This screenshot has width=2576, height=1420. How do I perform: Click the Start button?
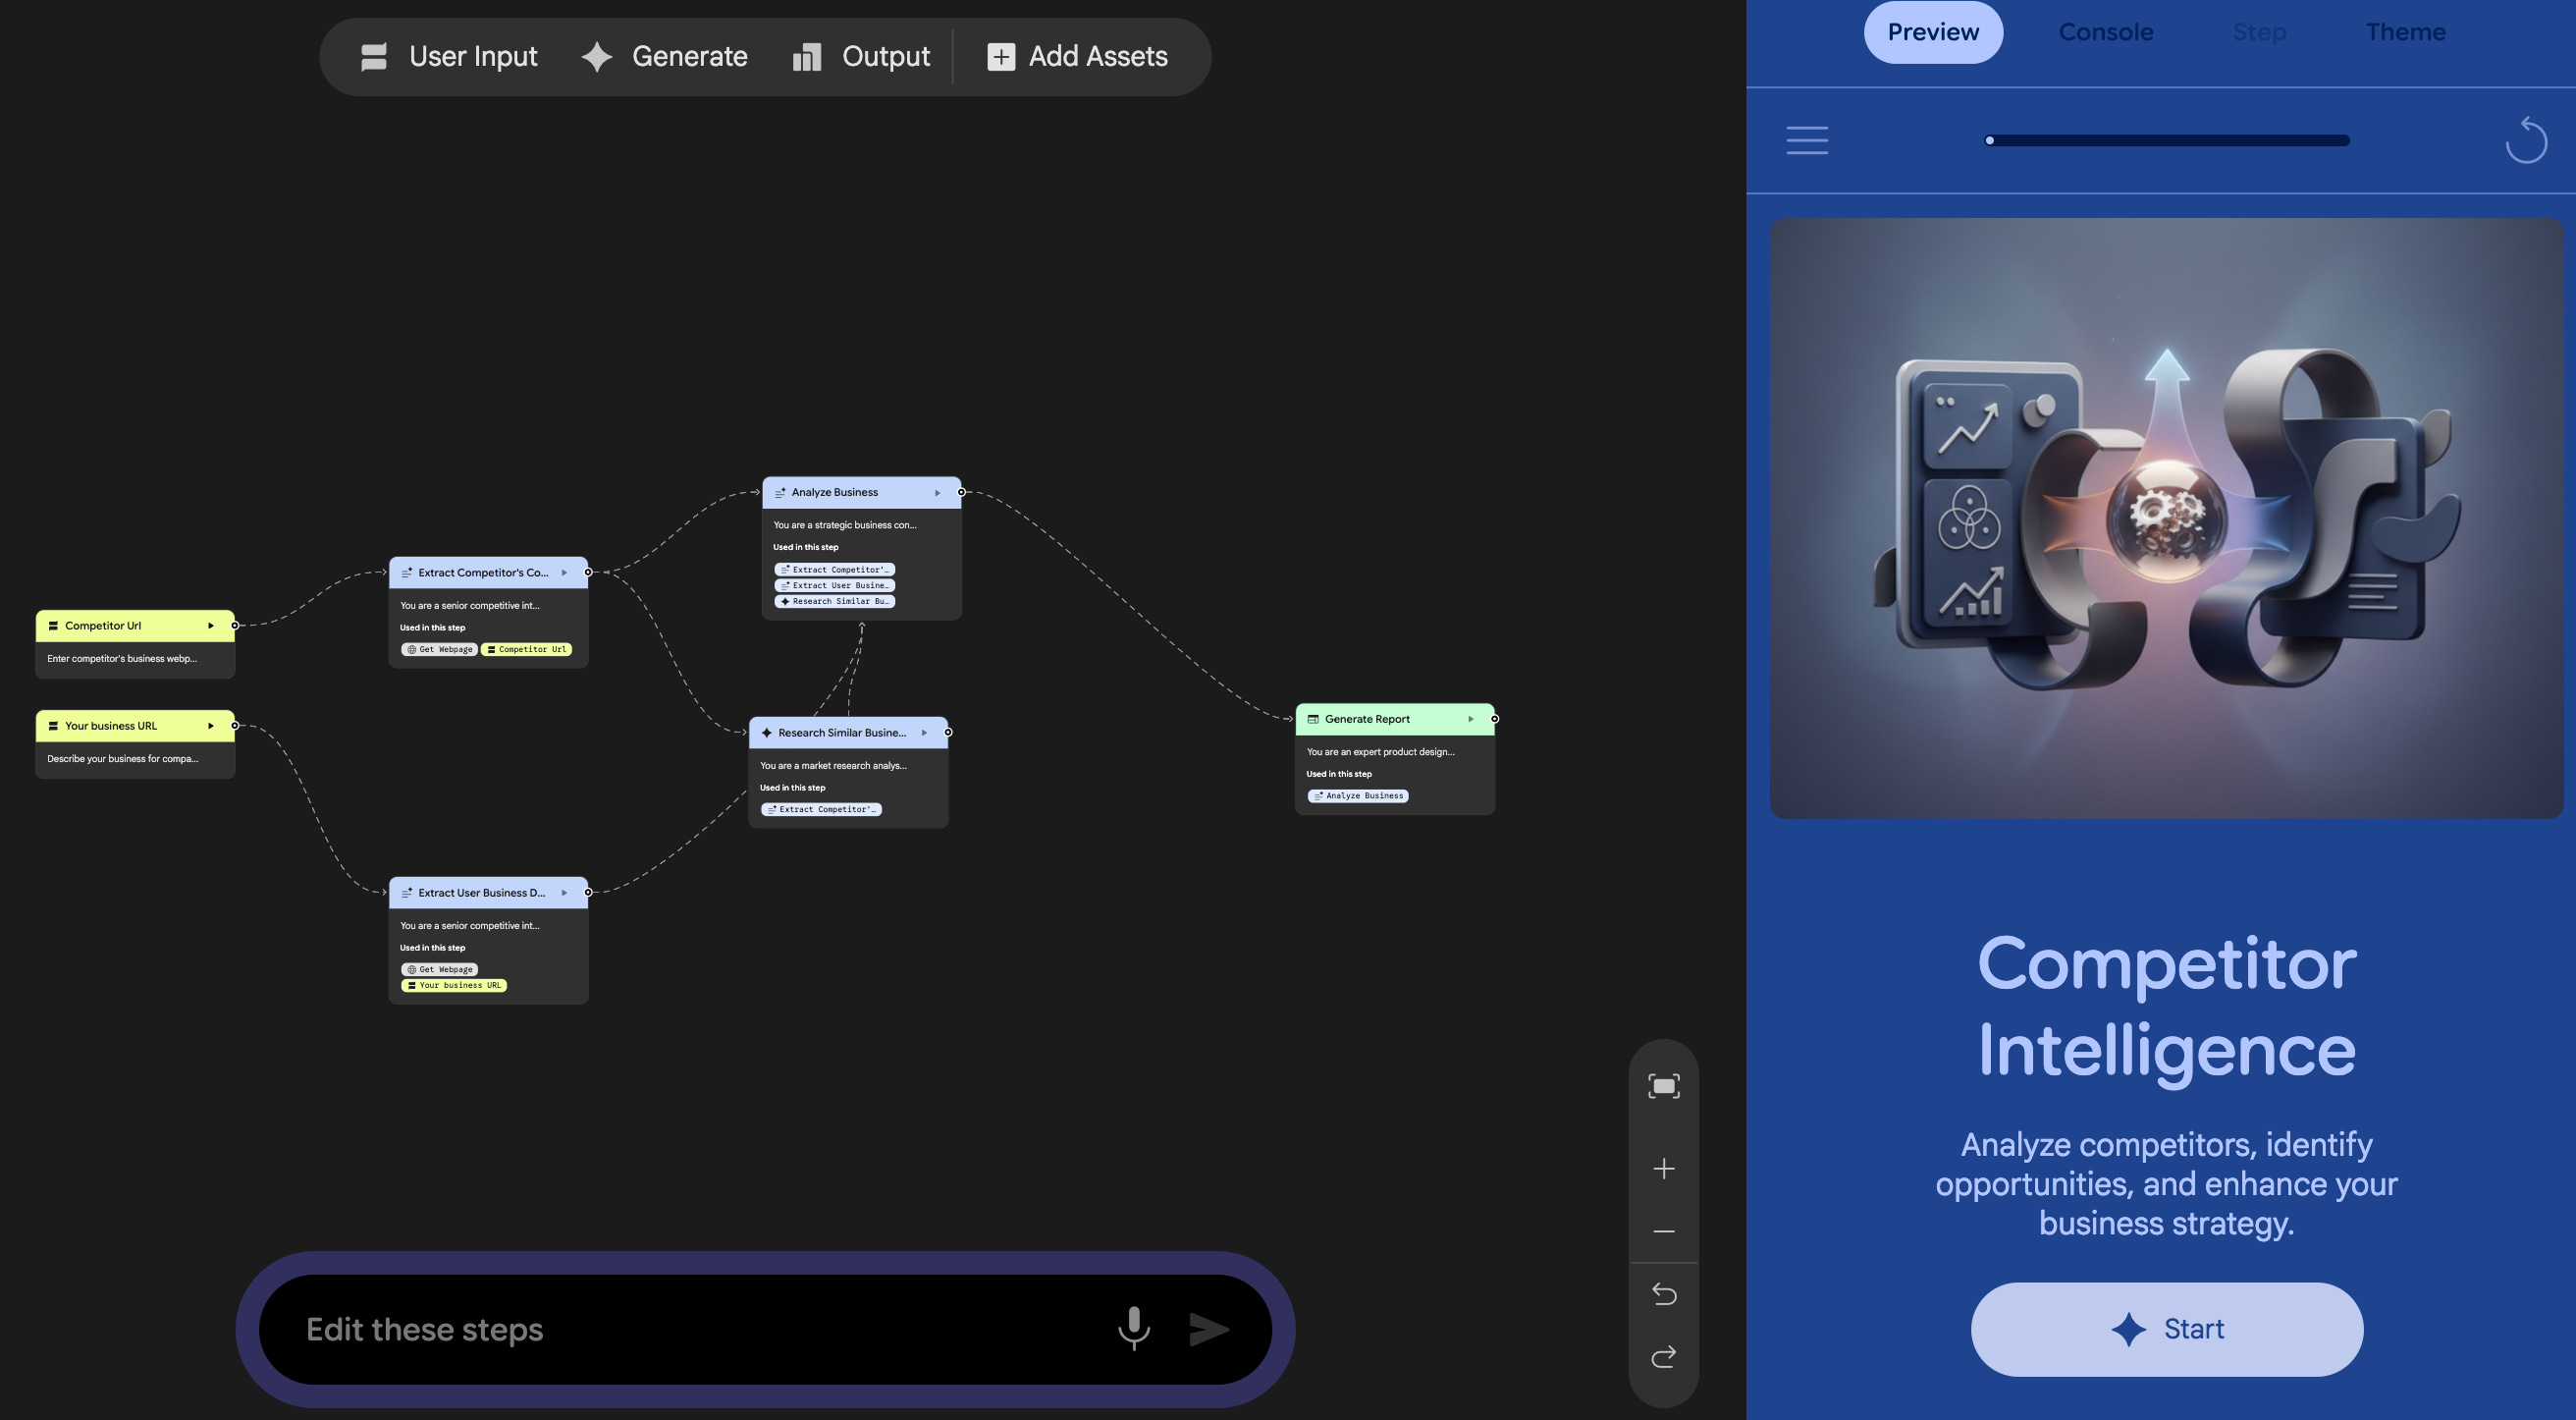[2166, 1328]
